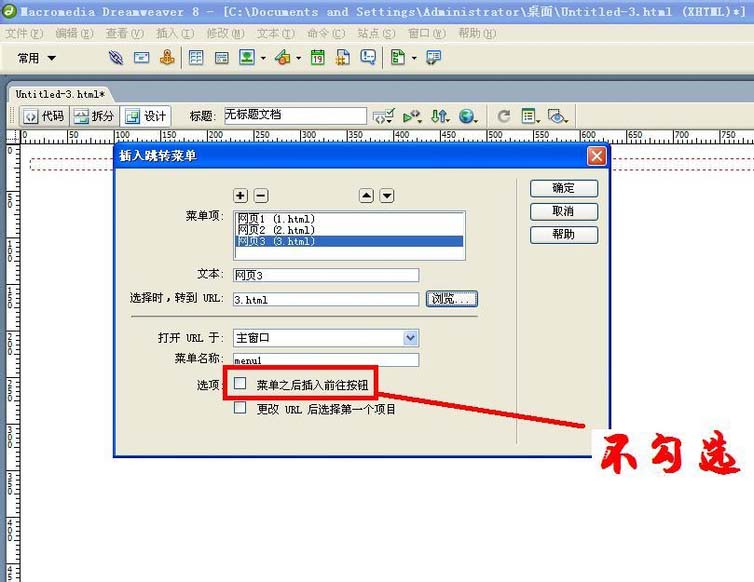
Task: Click the Dreamweaver title bar logo
Action: (9, 11)
